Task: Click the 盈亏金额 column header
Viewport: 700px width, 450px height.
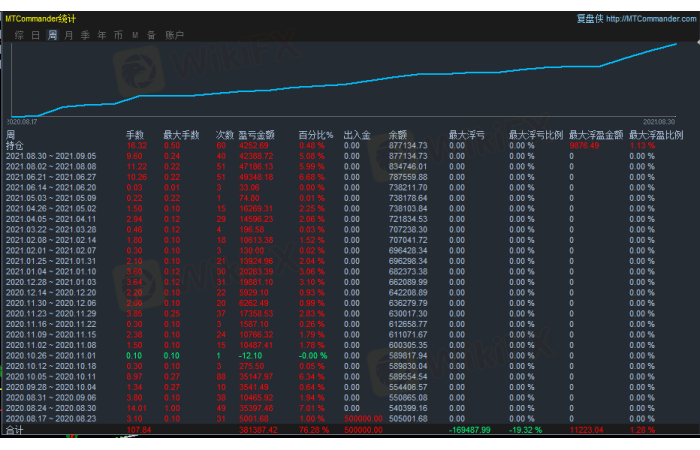Action: tap(256, 135)
